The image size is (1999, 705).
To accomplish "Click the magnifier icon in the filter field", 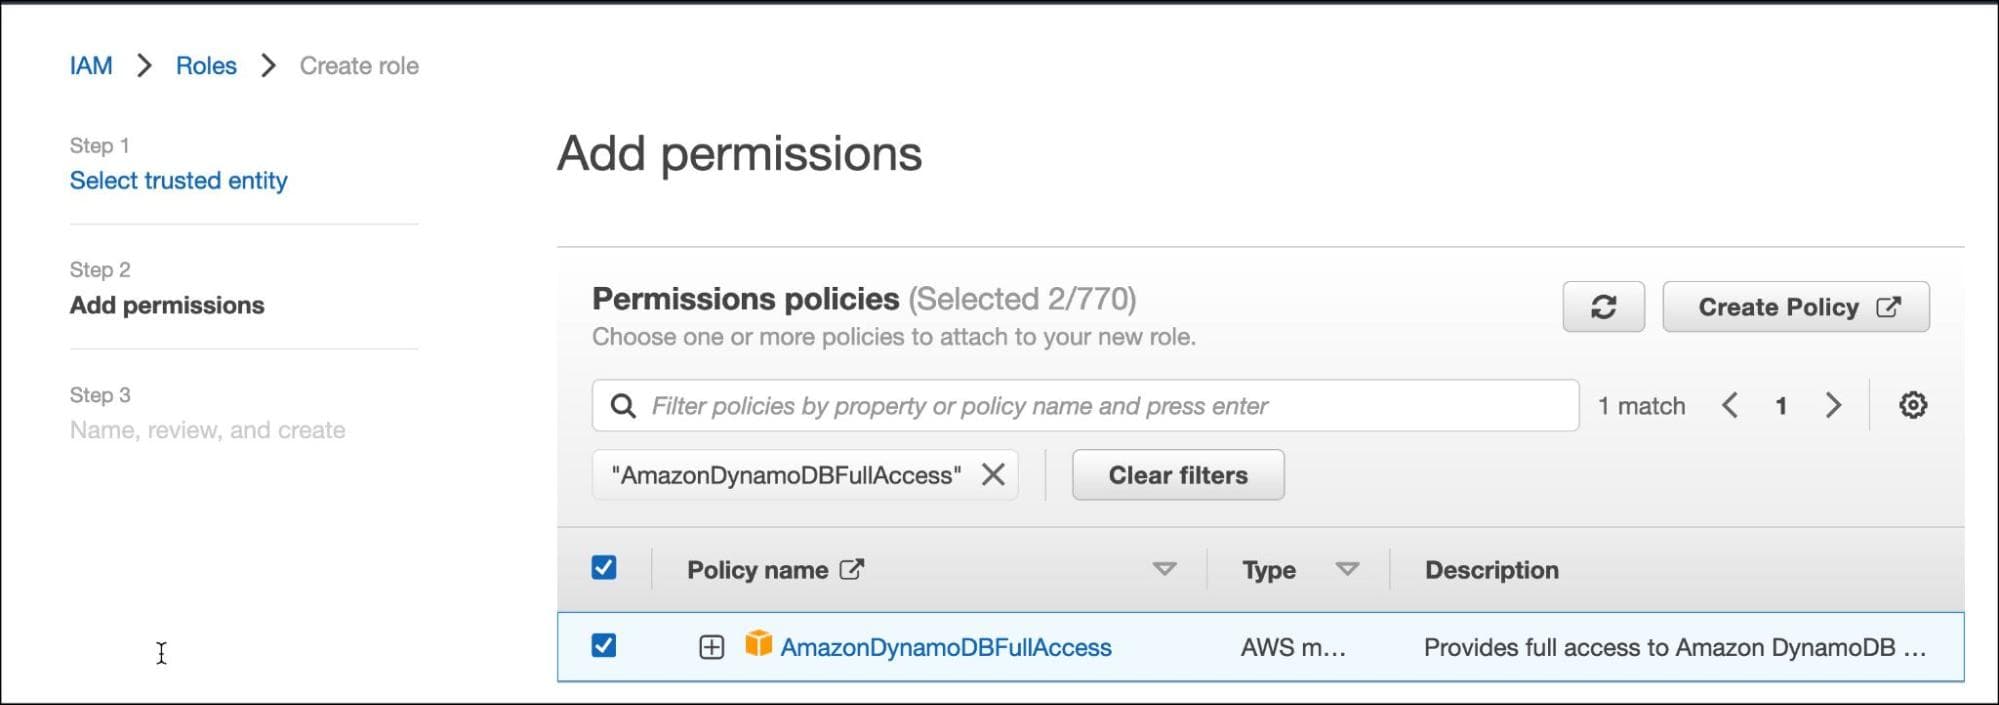I will tap(623, 405).
